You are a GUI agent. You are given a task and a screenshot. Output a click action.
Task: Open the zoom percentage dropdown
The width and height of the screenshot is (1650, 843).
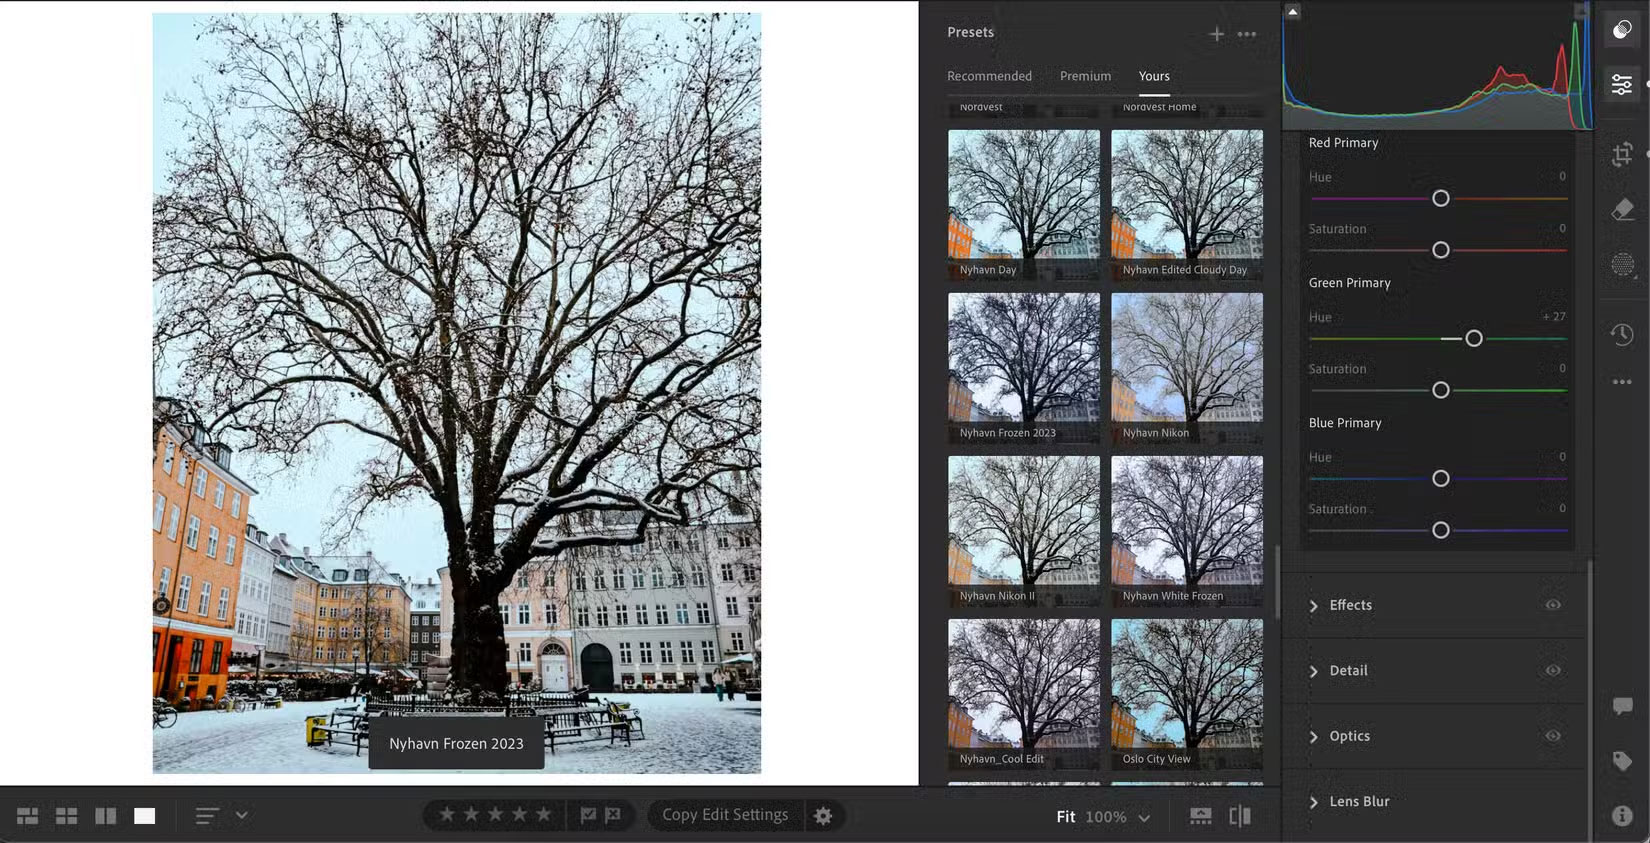(1144, 818)
